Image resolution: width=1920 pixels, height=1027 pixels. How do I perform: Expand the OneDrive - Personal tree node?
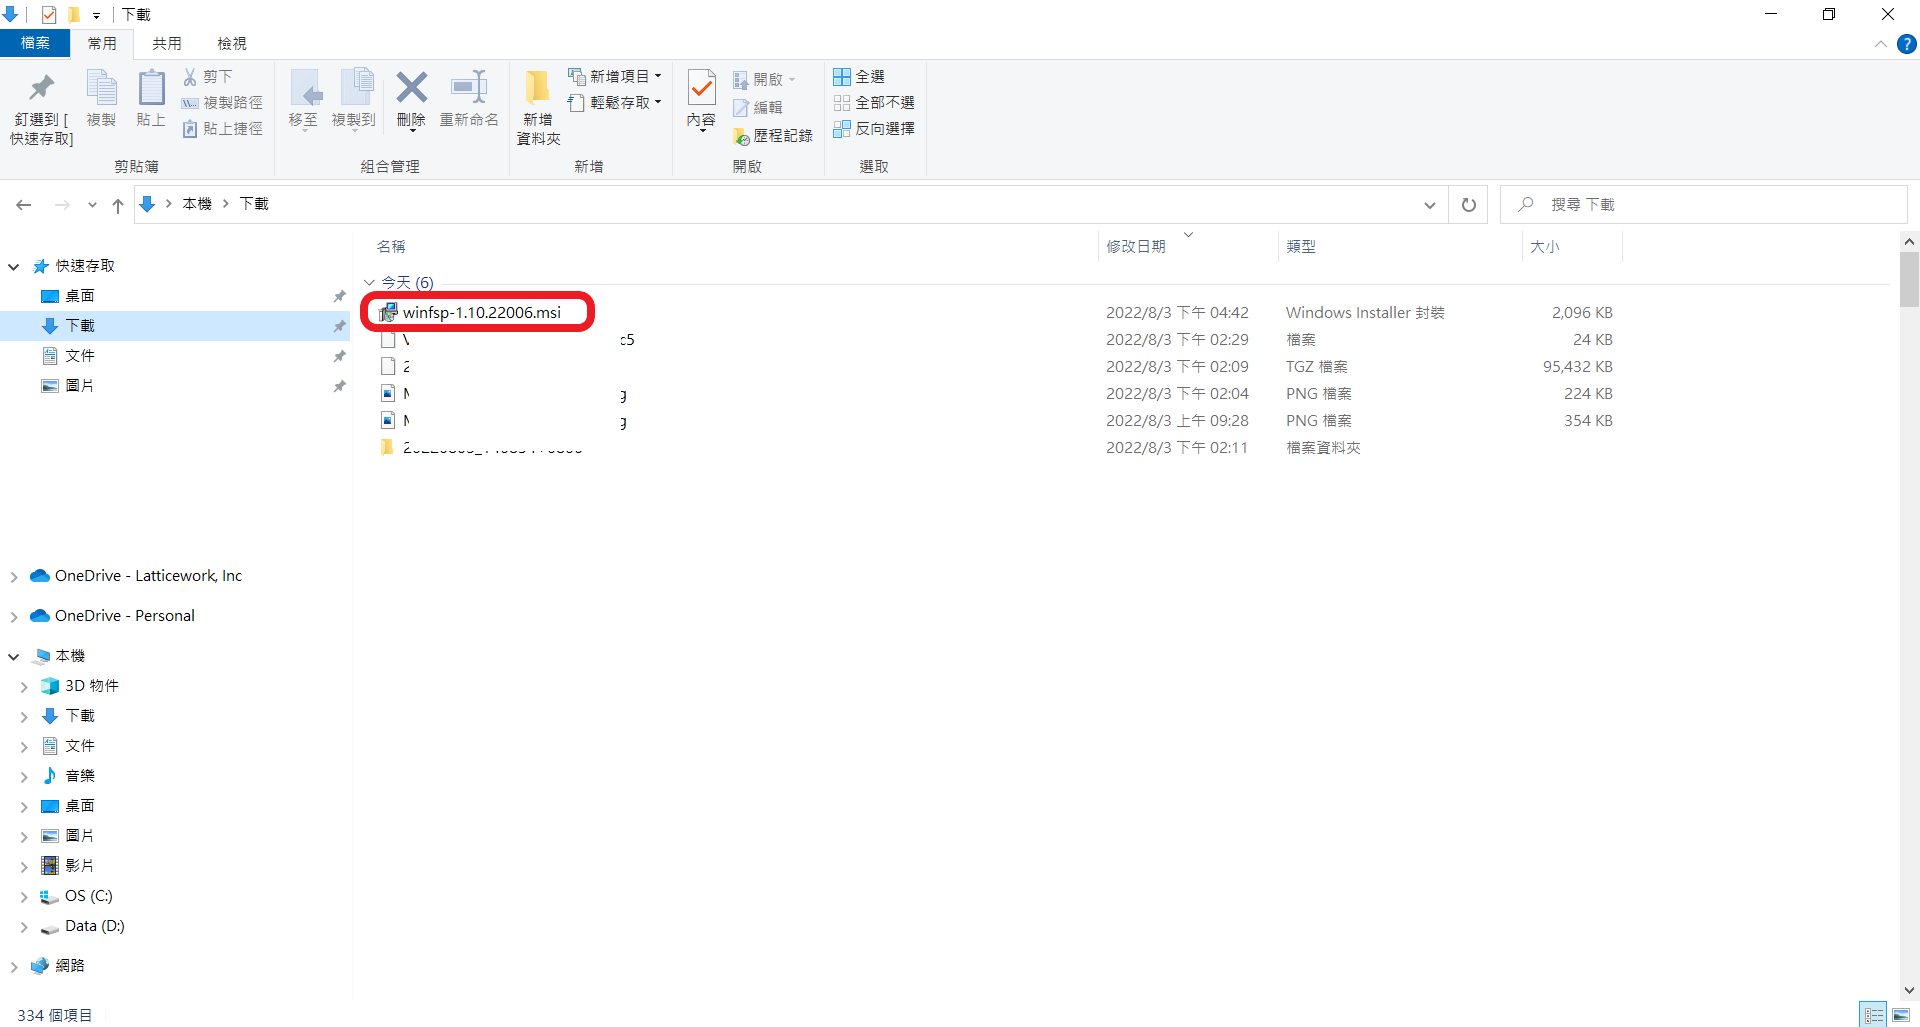click(x=14, y=617)
